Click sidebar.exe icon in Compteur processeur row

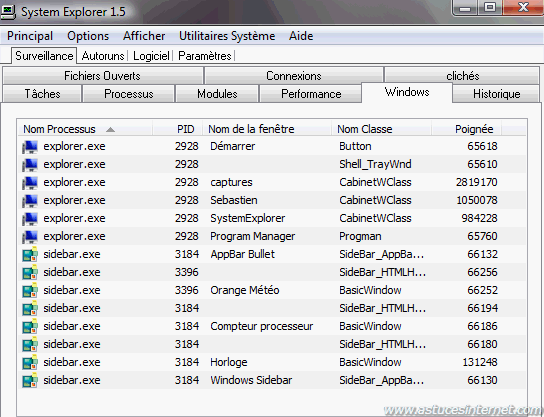30,327
